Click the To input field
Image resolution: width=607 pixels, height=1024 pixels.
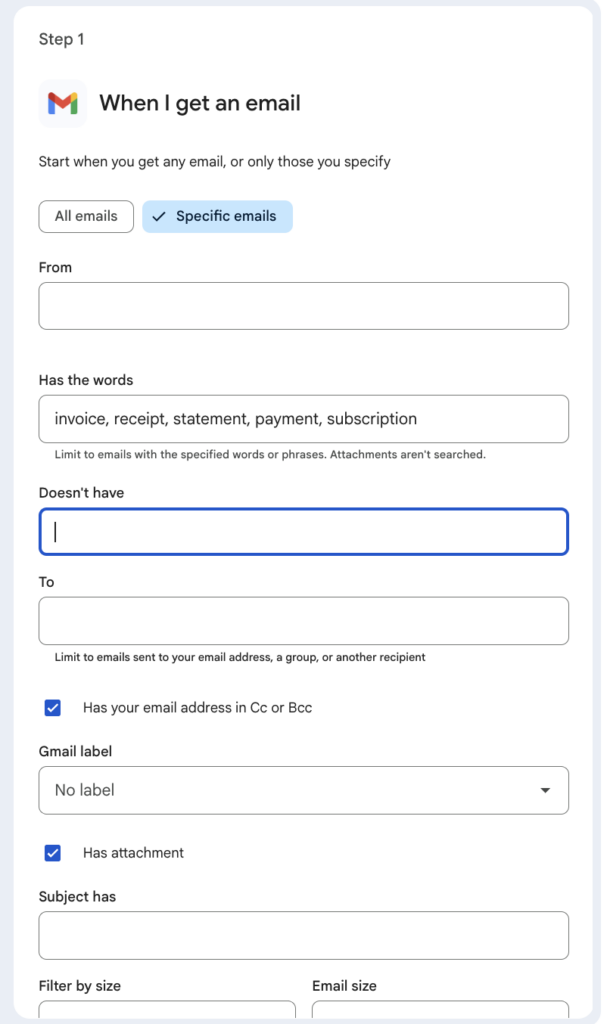pyautogui.click(x=303, y=620)
